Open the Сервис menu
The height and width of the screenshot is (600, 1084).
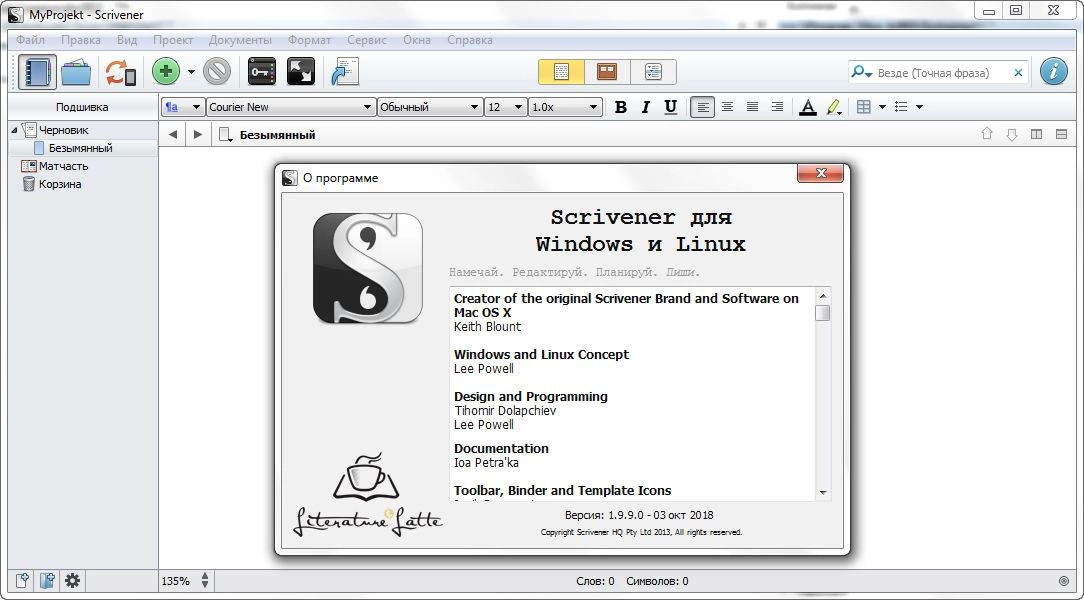click(366, 40)
